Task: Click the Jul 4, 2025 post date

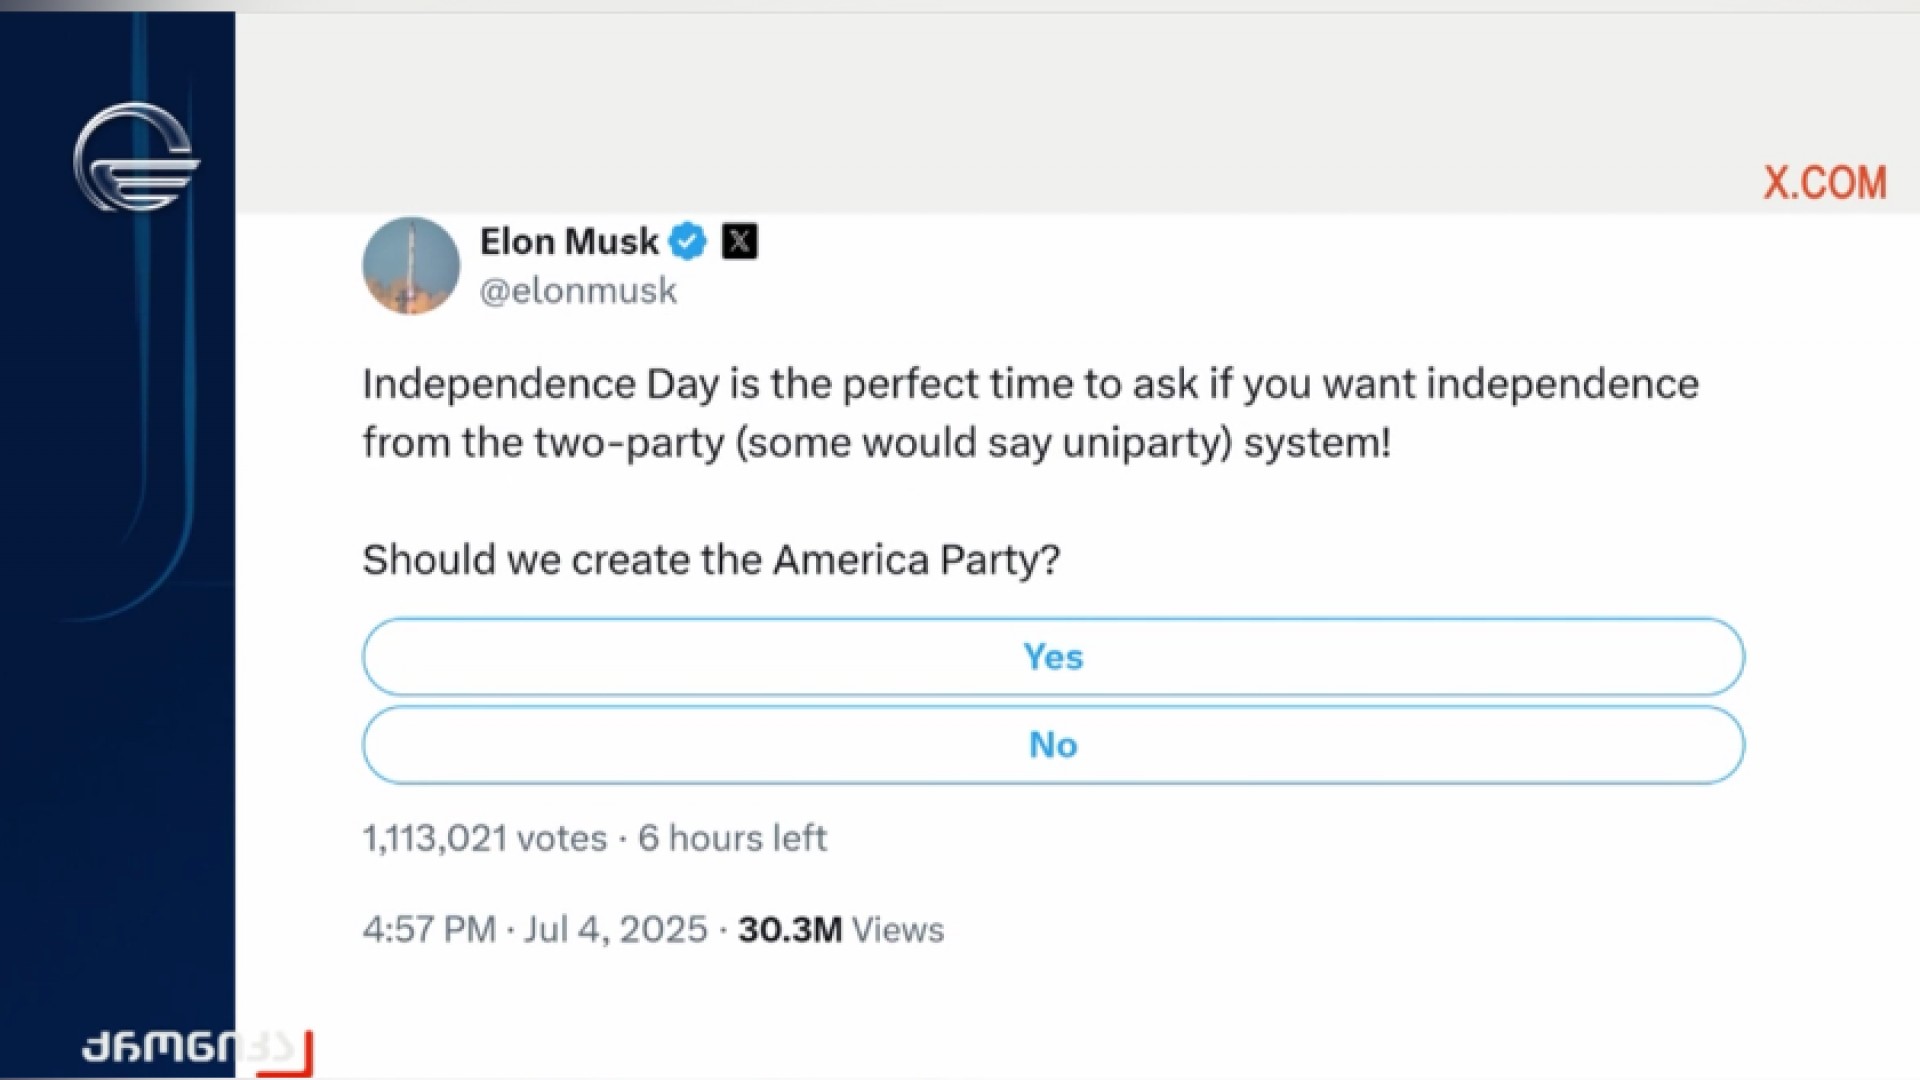Action: (x=616, y=930)
